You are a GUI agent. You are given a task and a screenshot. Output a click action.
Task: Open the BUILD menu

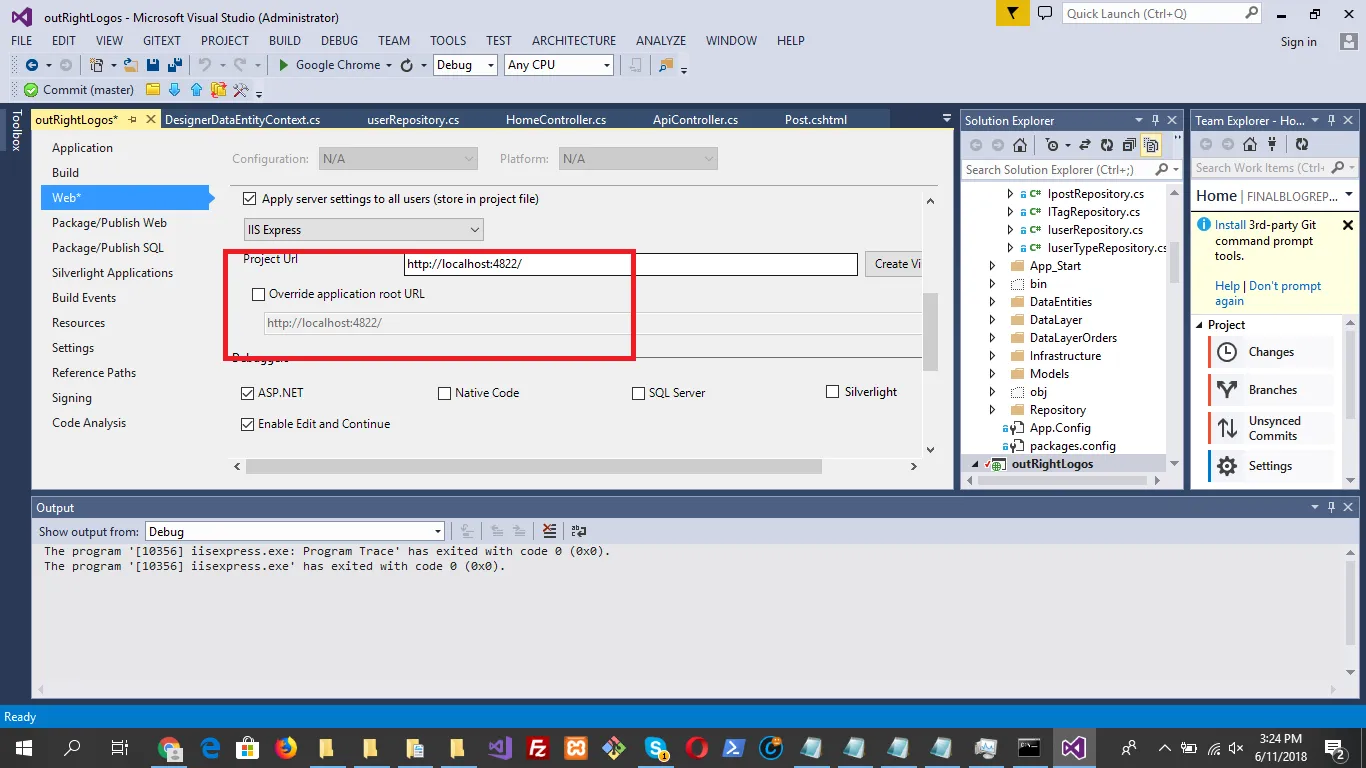285,41
